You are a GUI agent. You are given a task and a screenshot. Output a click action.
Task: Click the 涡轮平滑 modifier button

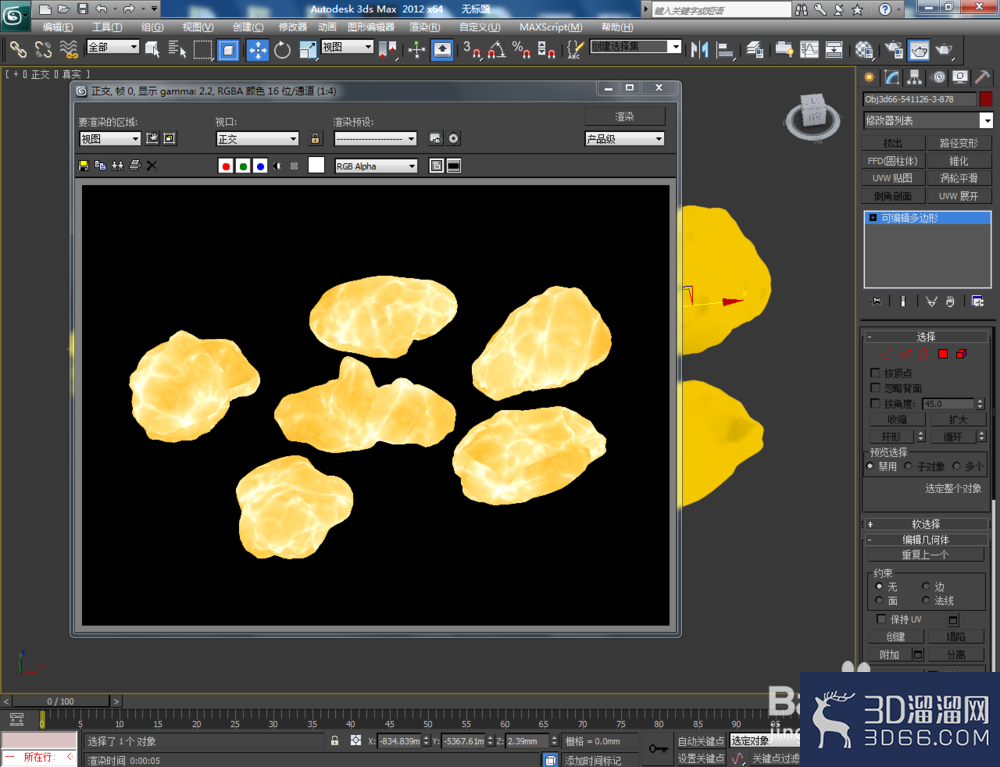[x=959, y=178]
